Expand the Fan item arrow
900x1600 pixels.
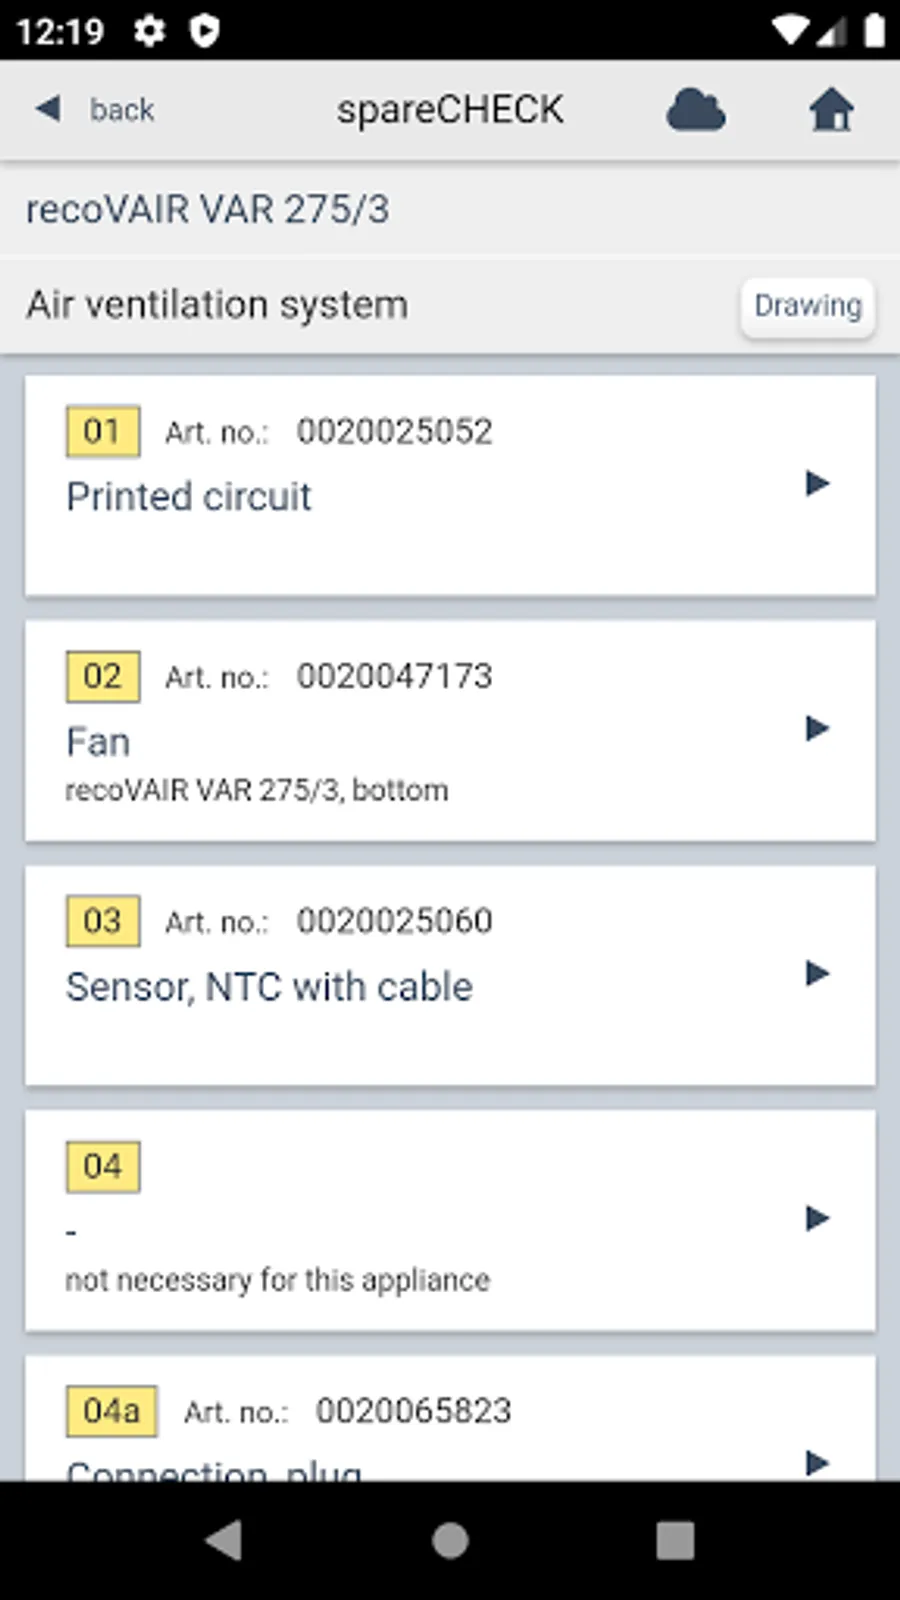click(818, 729)
